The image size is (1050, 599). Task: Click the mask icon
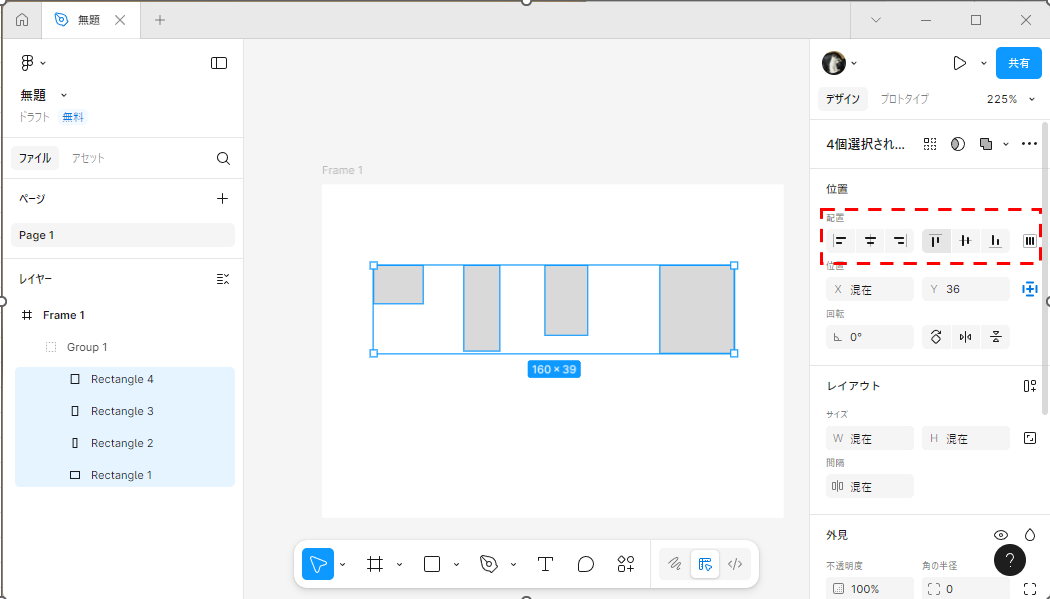click(x=958, y=144)
